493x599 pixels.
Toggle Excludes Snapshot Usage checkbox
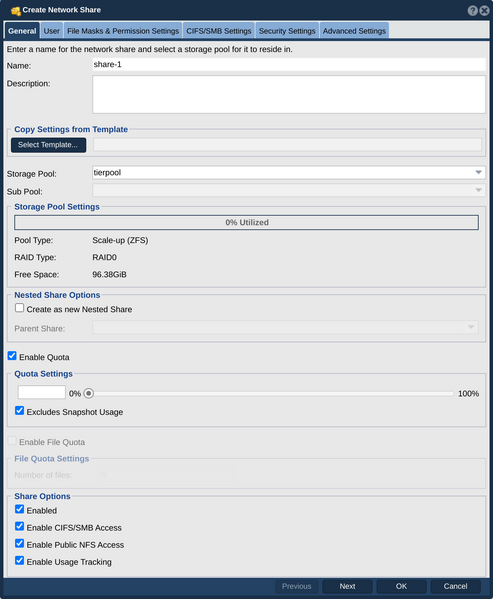pyautogui.click(x=19, y=411)
